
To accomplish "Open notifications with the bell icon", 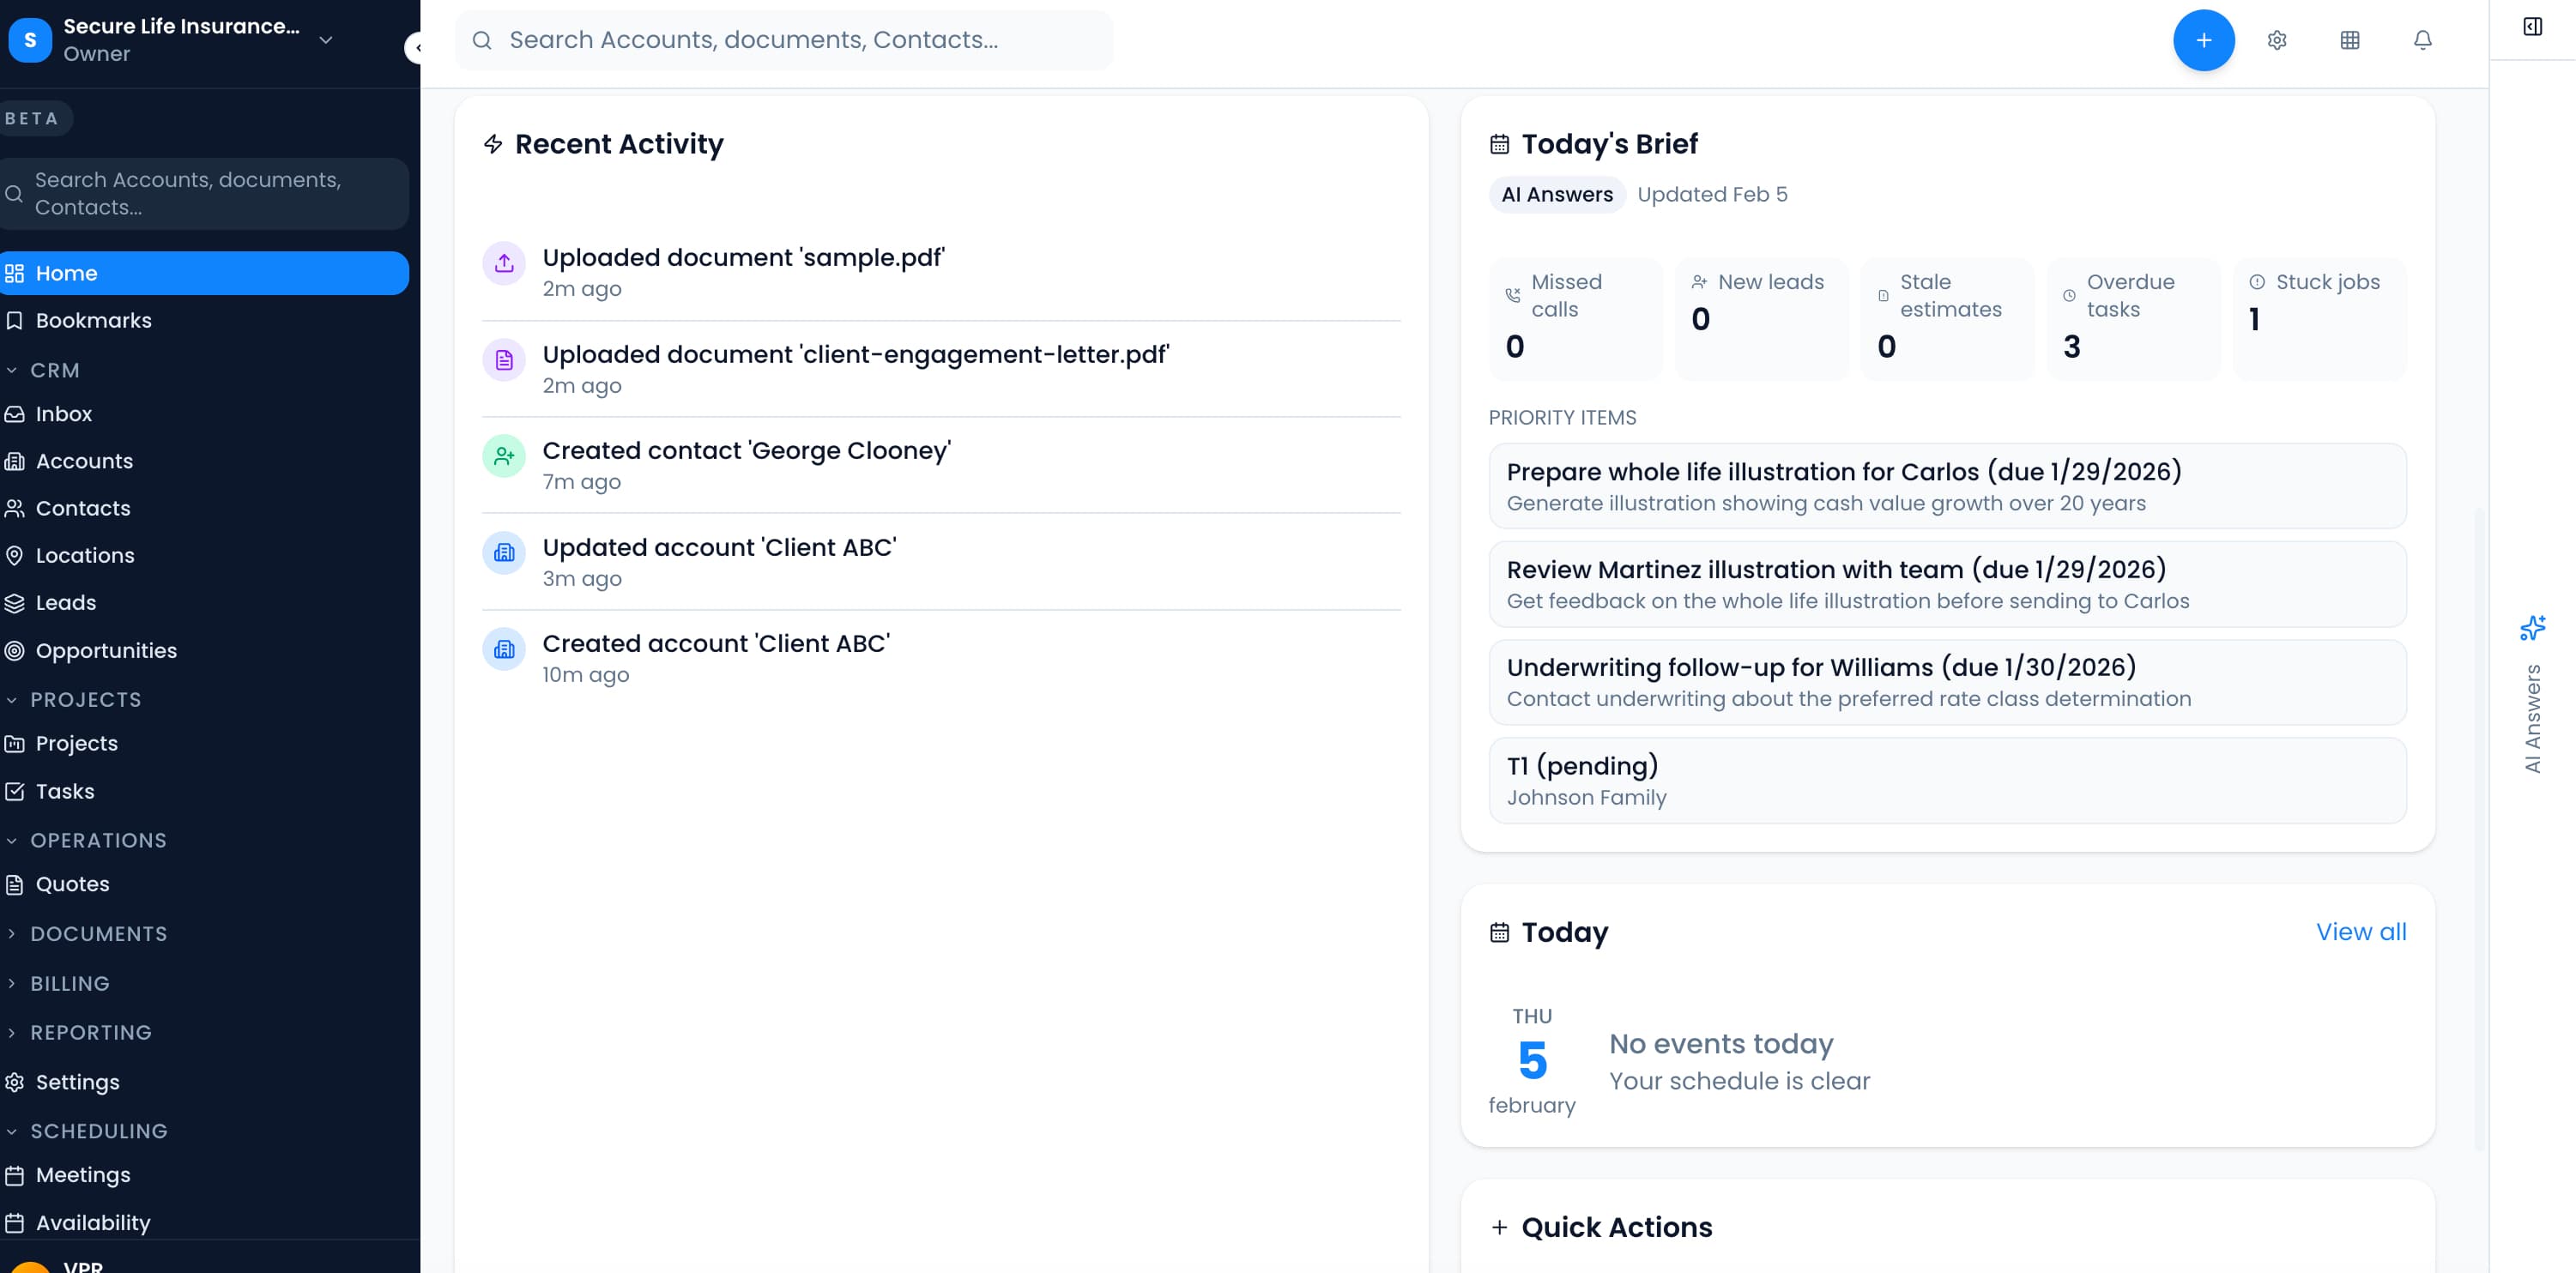I will pyautogui.click(x=2422, y=40).
